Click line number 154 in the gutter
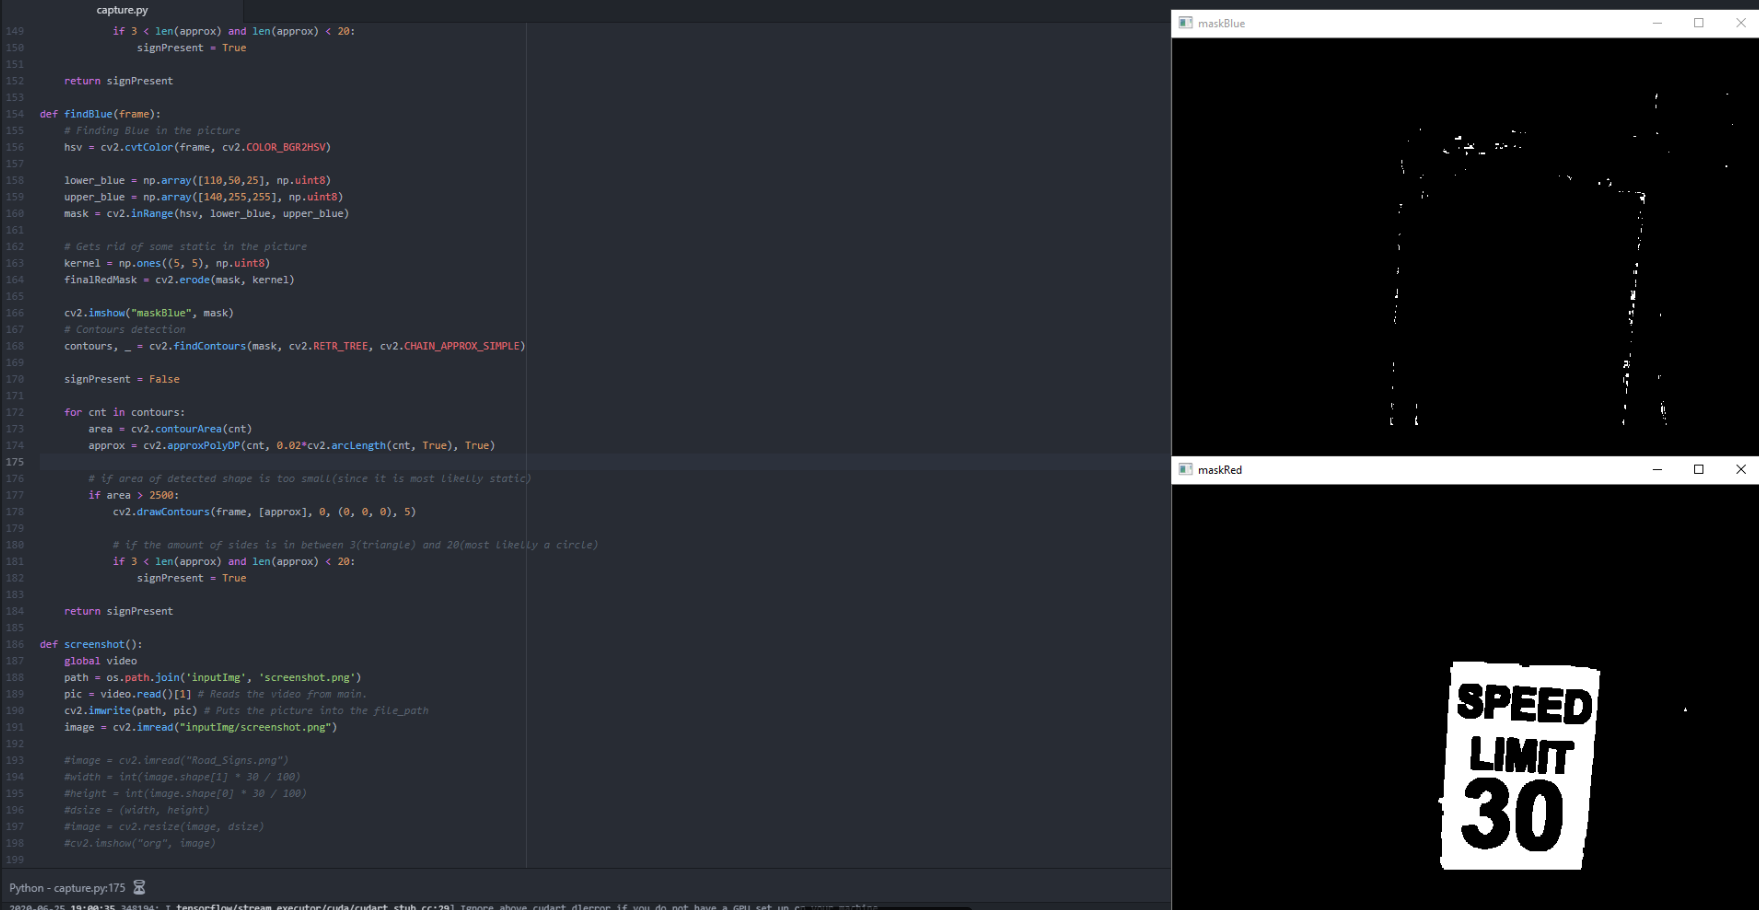1759x910 pixels. [14, 114]
